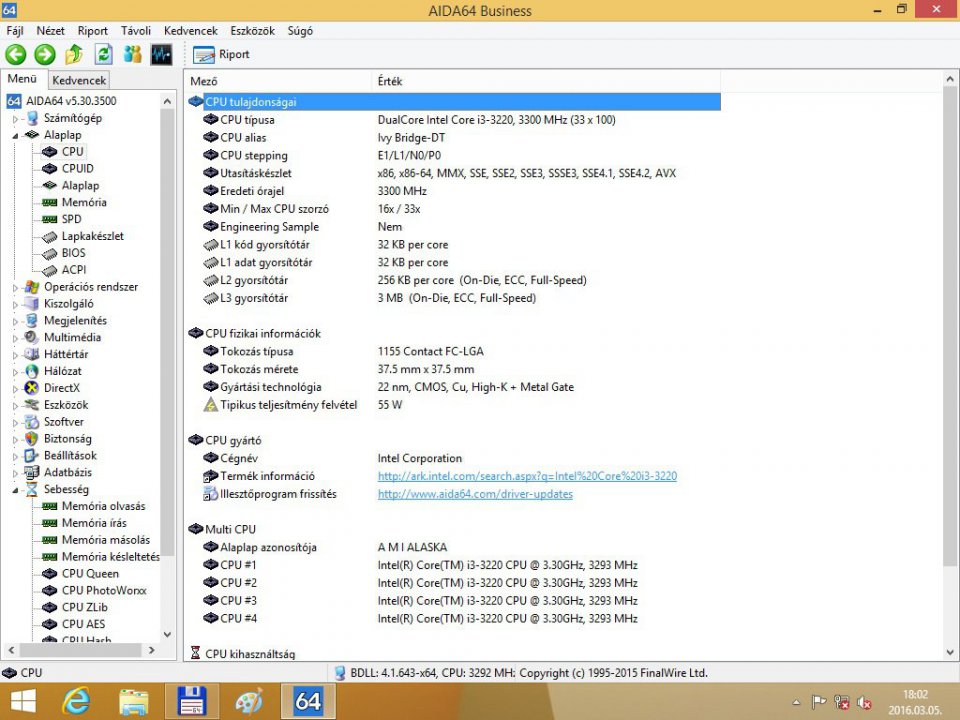960x720 pixels.
Task: Select the BIOS chip icon
Action: point(50,253)
